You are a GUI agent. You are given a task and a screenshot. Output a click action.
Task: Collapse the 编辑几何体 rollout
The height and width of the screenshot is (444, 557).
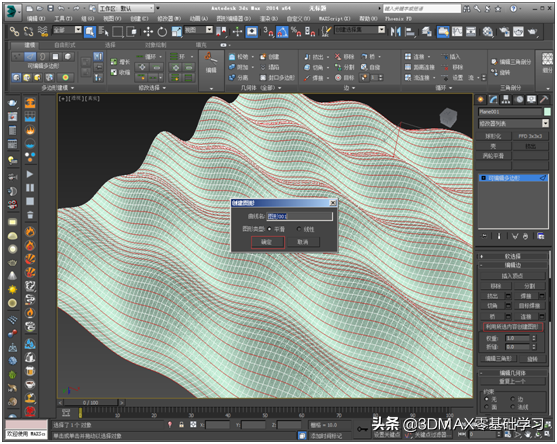coord(513,373)
